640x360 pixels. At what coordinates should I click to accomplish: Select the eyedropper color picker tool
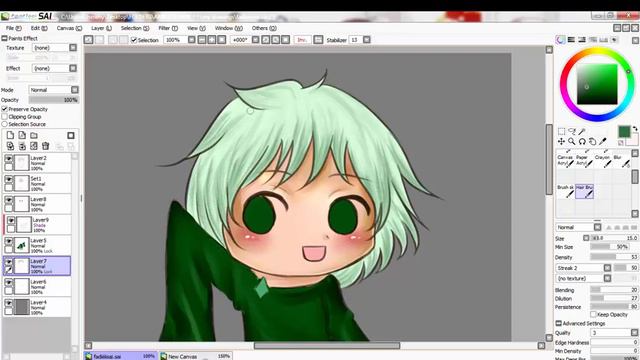(x=602, y=142)
